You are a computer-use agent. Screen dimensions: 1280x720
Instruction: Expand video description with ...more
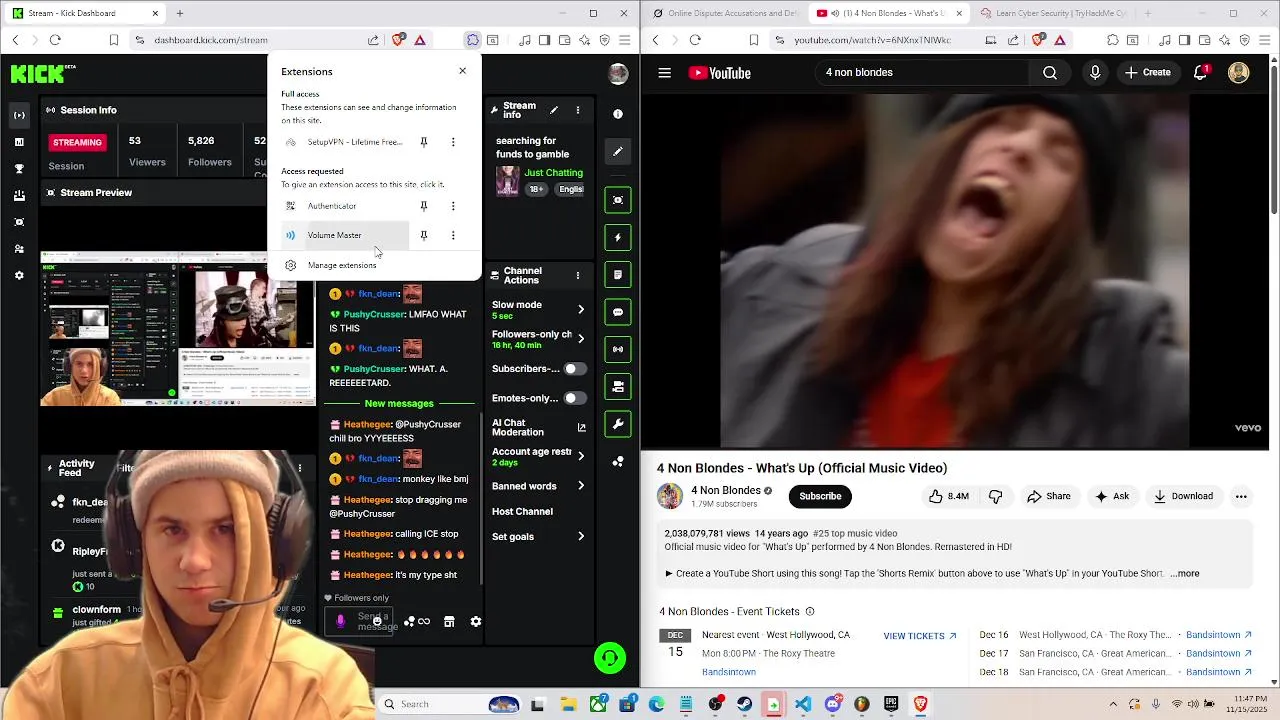pyautogui.click(x=1185, y=574)
